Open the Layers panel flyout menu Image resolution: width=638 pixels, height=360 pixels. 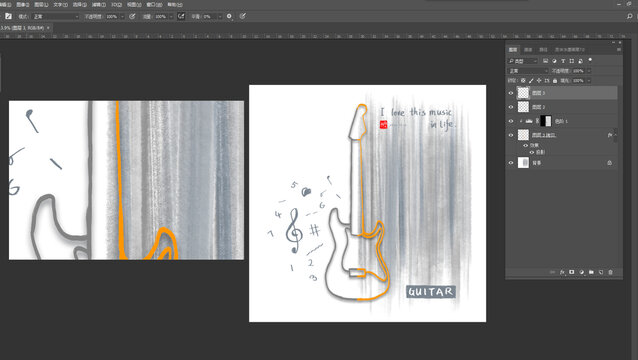point(619,50)
